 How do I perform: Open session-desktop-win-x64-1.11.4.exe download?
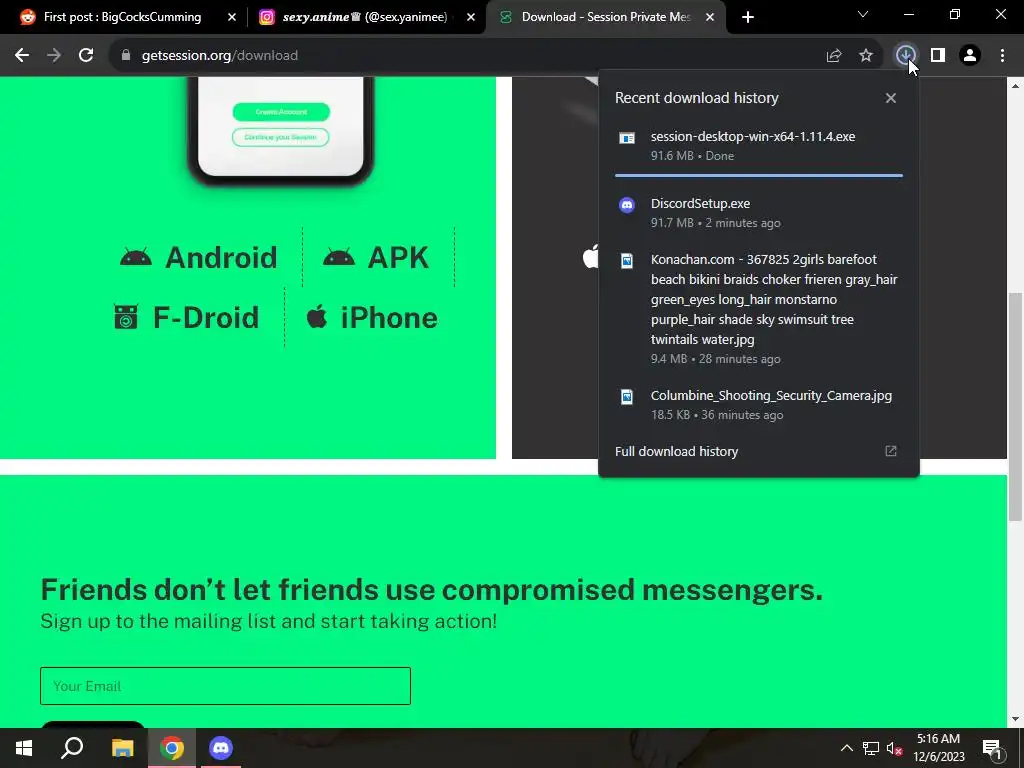(x=759, y=146)
